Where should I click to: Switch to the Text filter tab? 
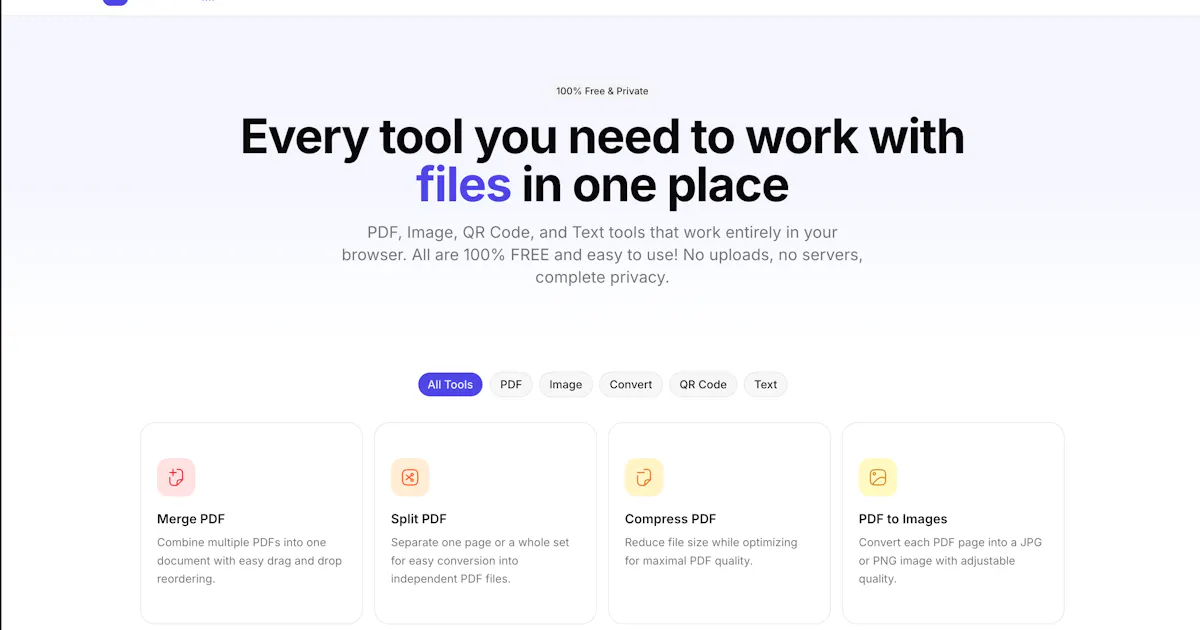[766, 384]
